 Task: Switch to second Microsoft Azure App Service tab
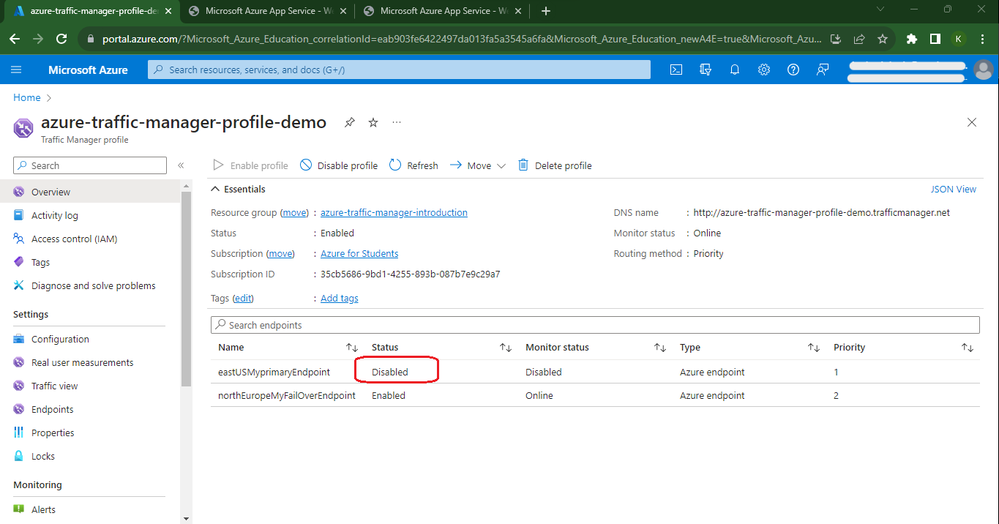[x=443, y=11]
